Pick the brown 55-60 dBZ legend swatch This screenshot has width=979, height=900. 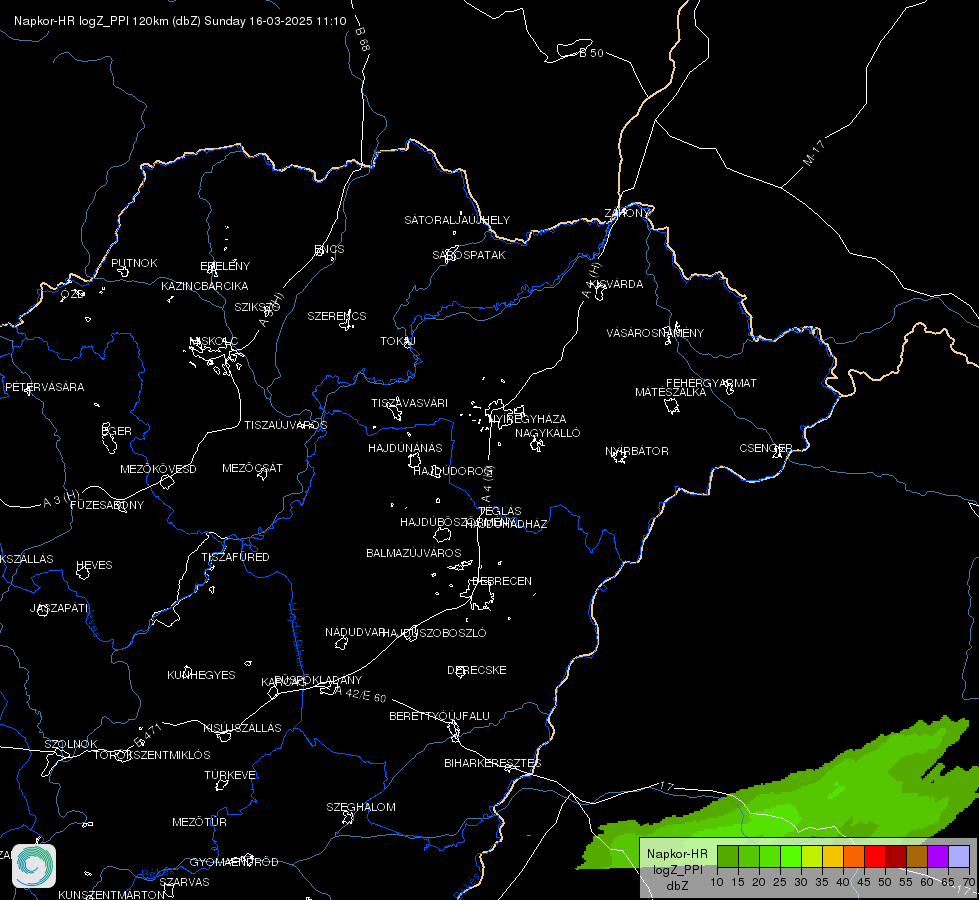917,857
